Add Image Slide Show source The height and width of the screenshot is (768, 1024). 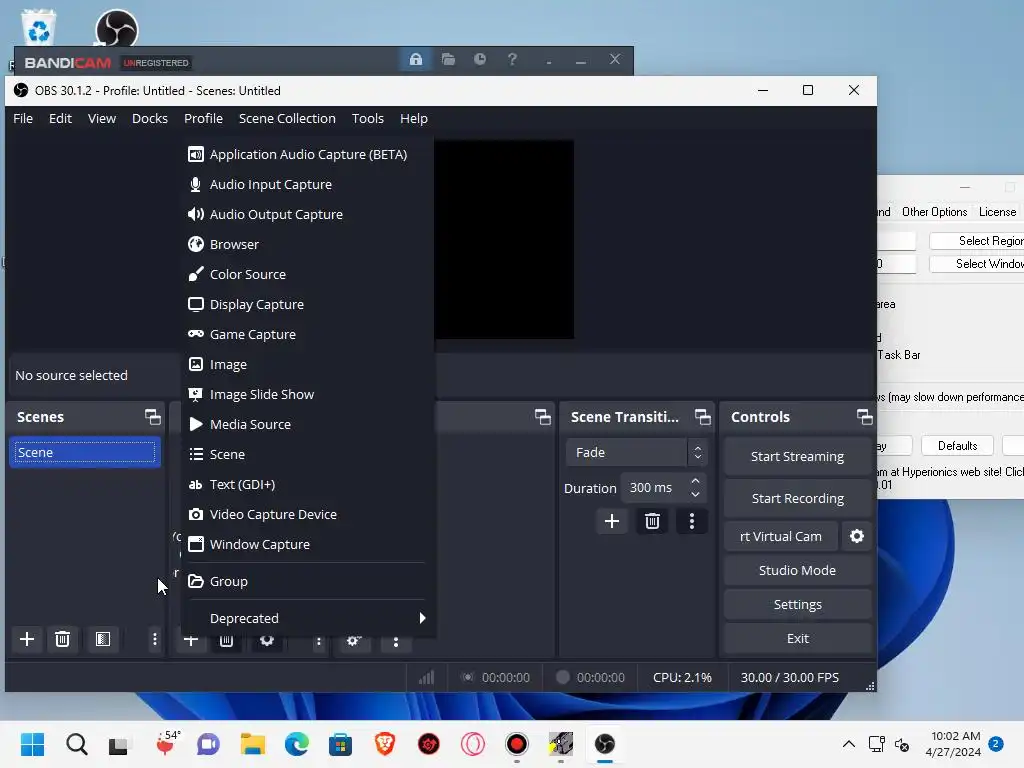point(307,394)
